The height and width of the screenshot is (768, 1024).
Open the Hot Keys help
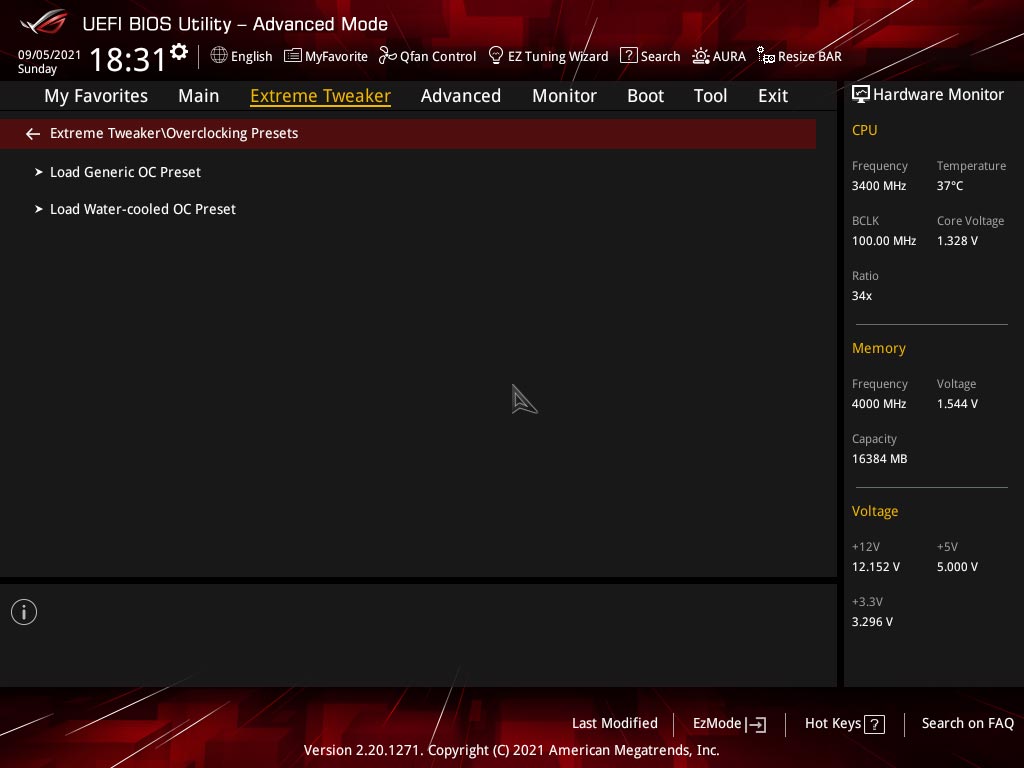click(x=833, y=724)
